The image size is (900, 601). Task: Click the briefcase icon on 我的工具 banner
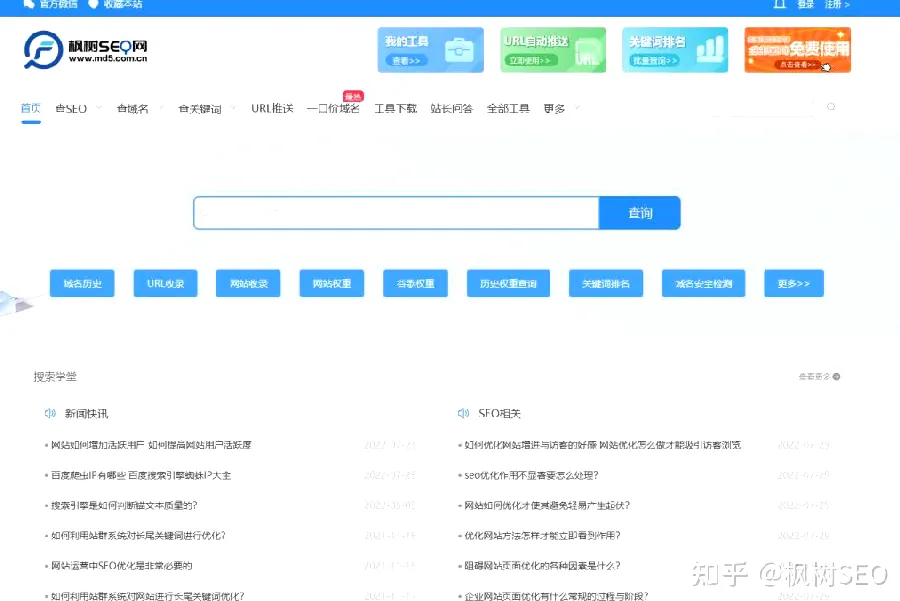459,50
